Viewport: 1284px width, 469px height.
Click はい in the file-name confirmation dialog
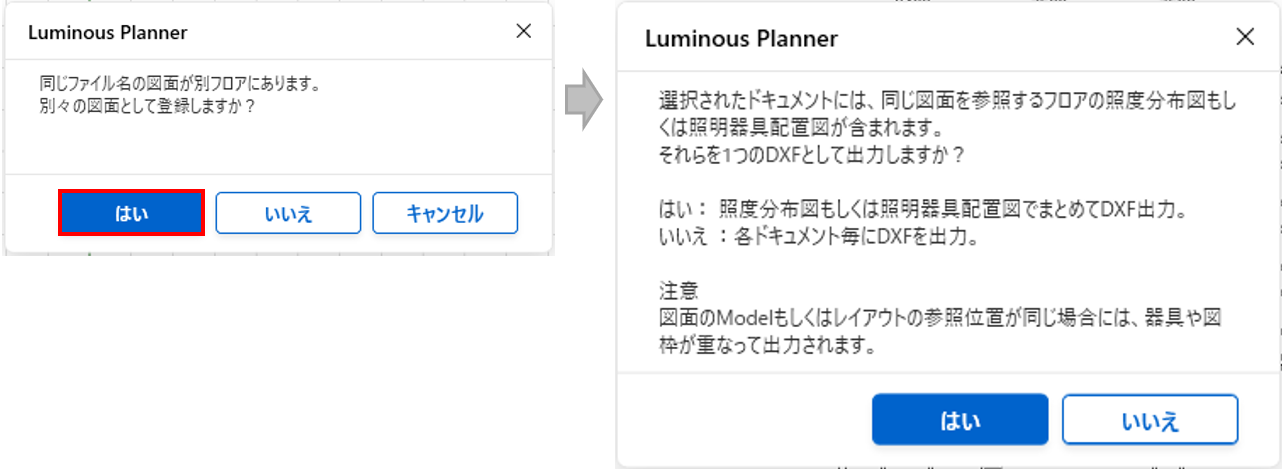[x=132, y=213]
